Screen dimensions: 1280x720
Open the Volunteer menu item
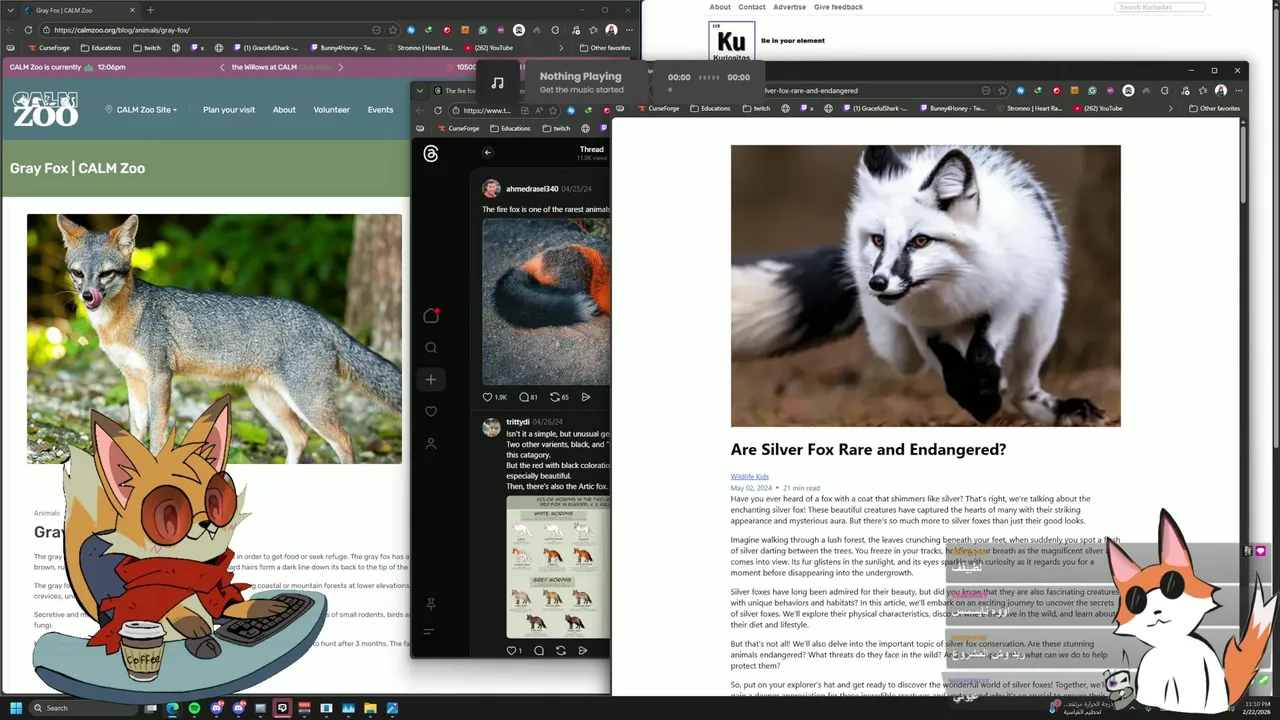pos(331,110)
